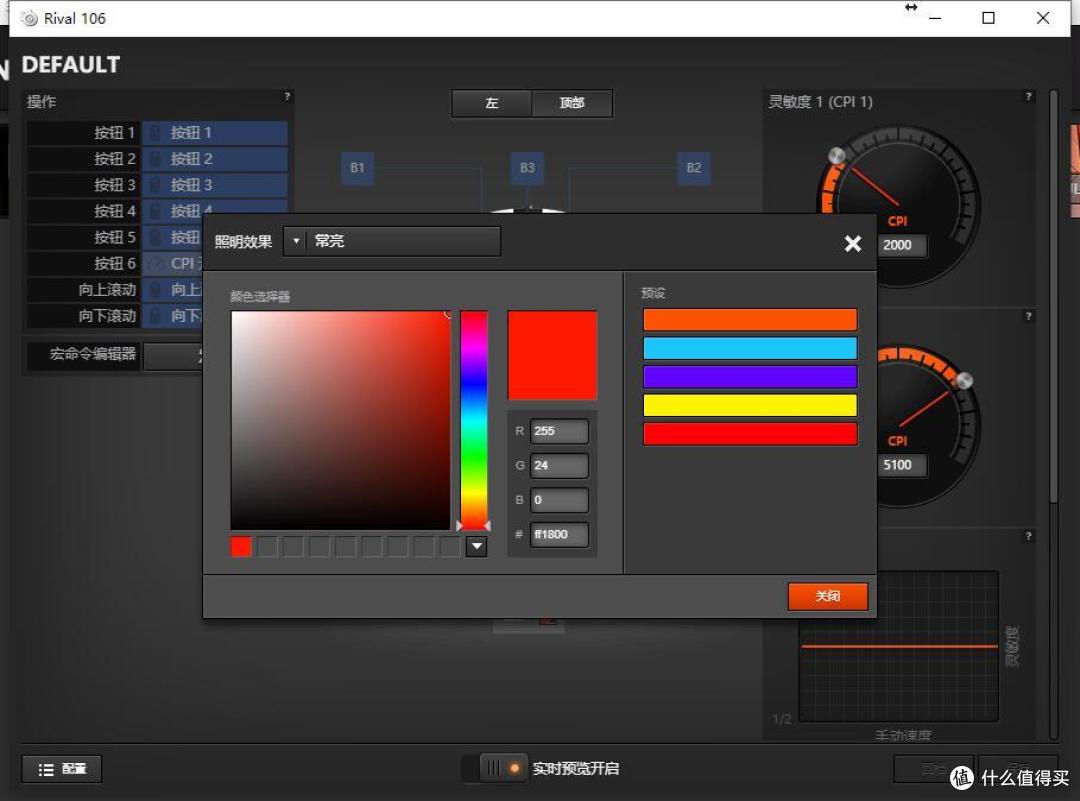The image size is (1080, 801).
Task: Pick the red preset color bar
Action: [x=750, y=434]
